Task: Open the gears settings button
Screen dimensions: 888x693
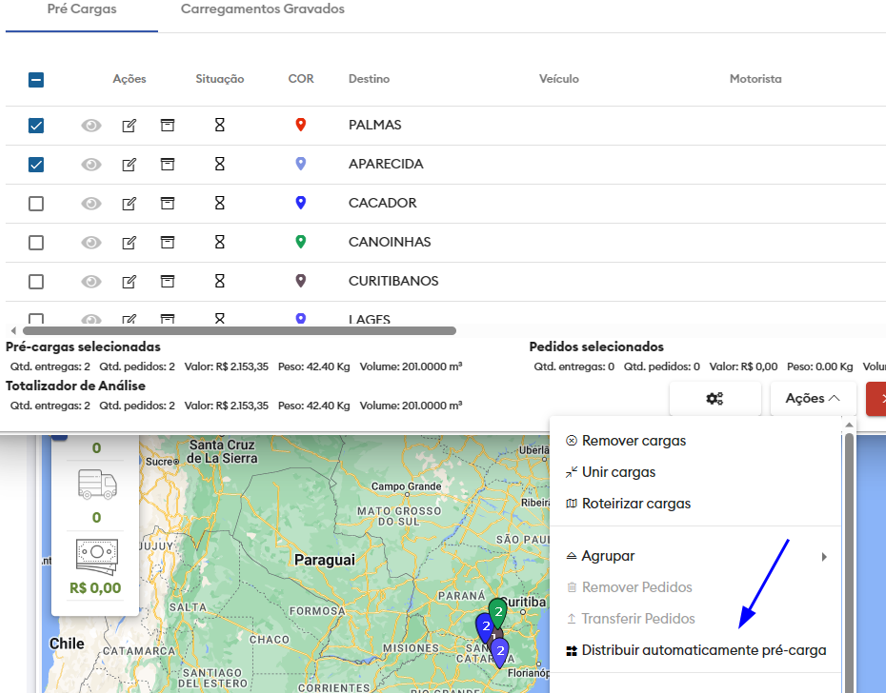Action: click(x=715, y=398)
